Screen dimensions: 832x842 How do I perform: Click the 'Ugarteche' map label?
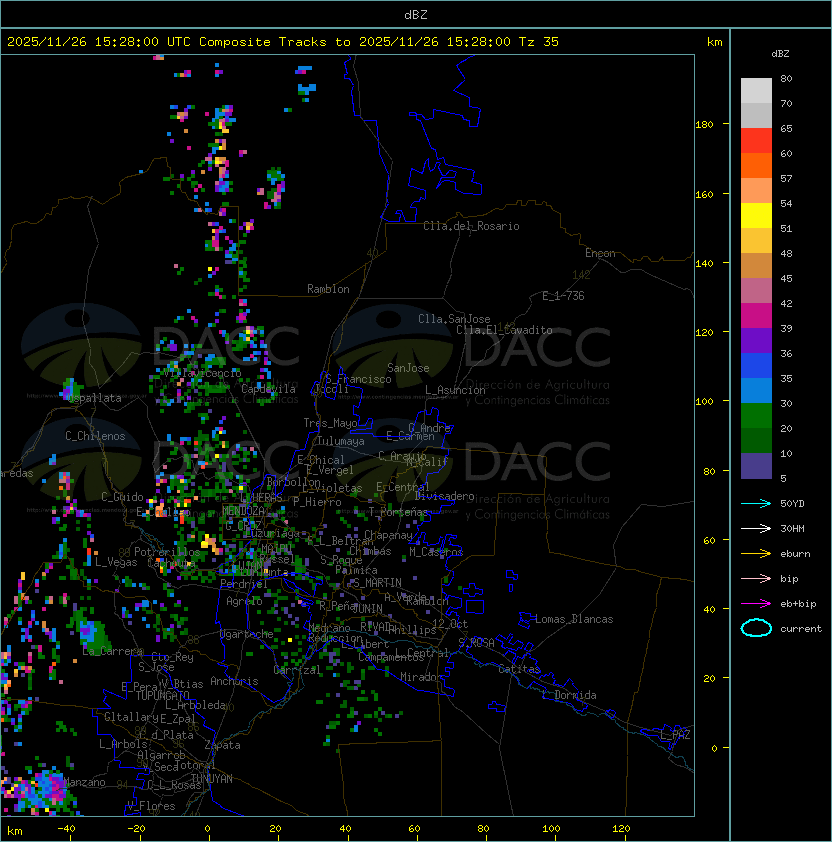[x=246, y=634]
